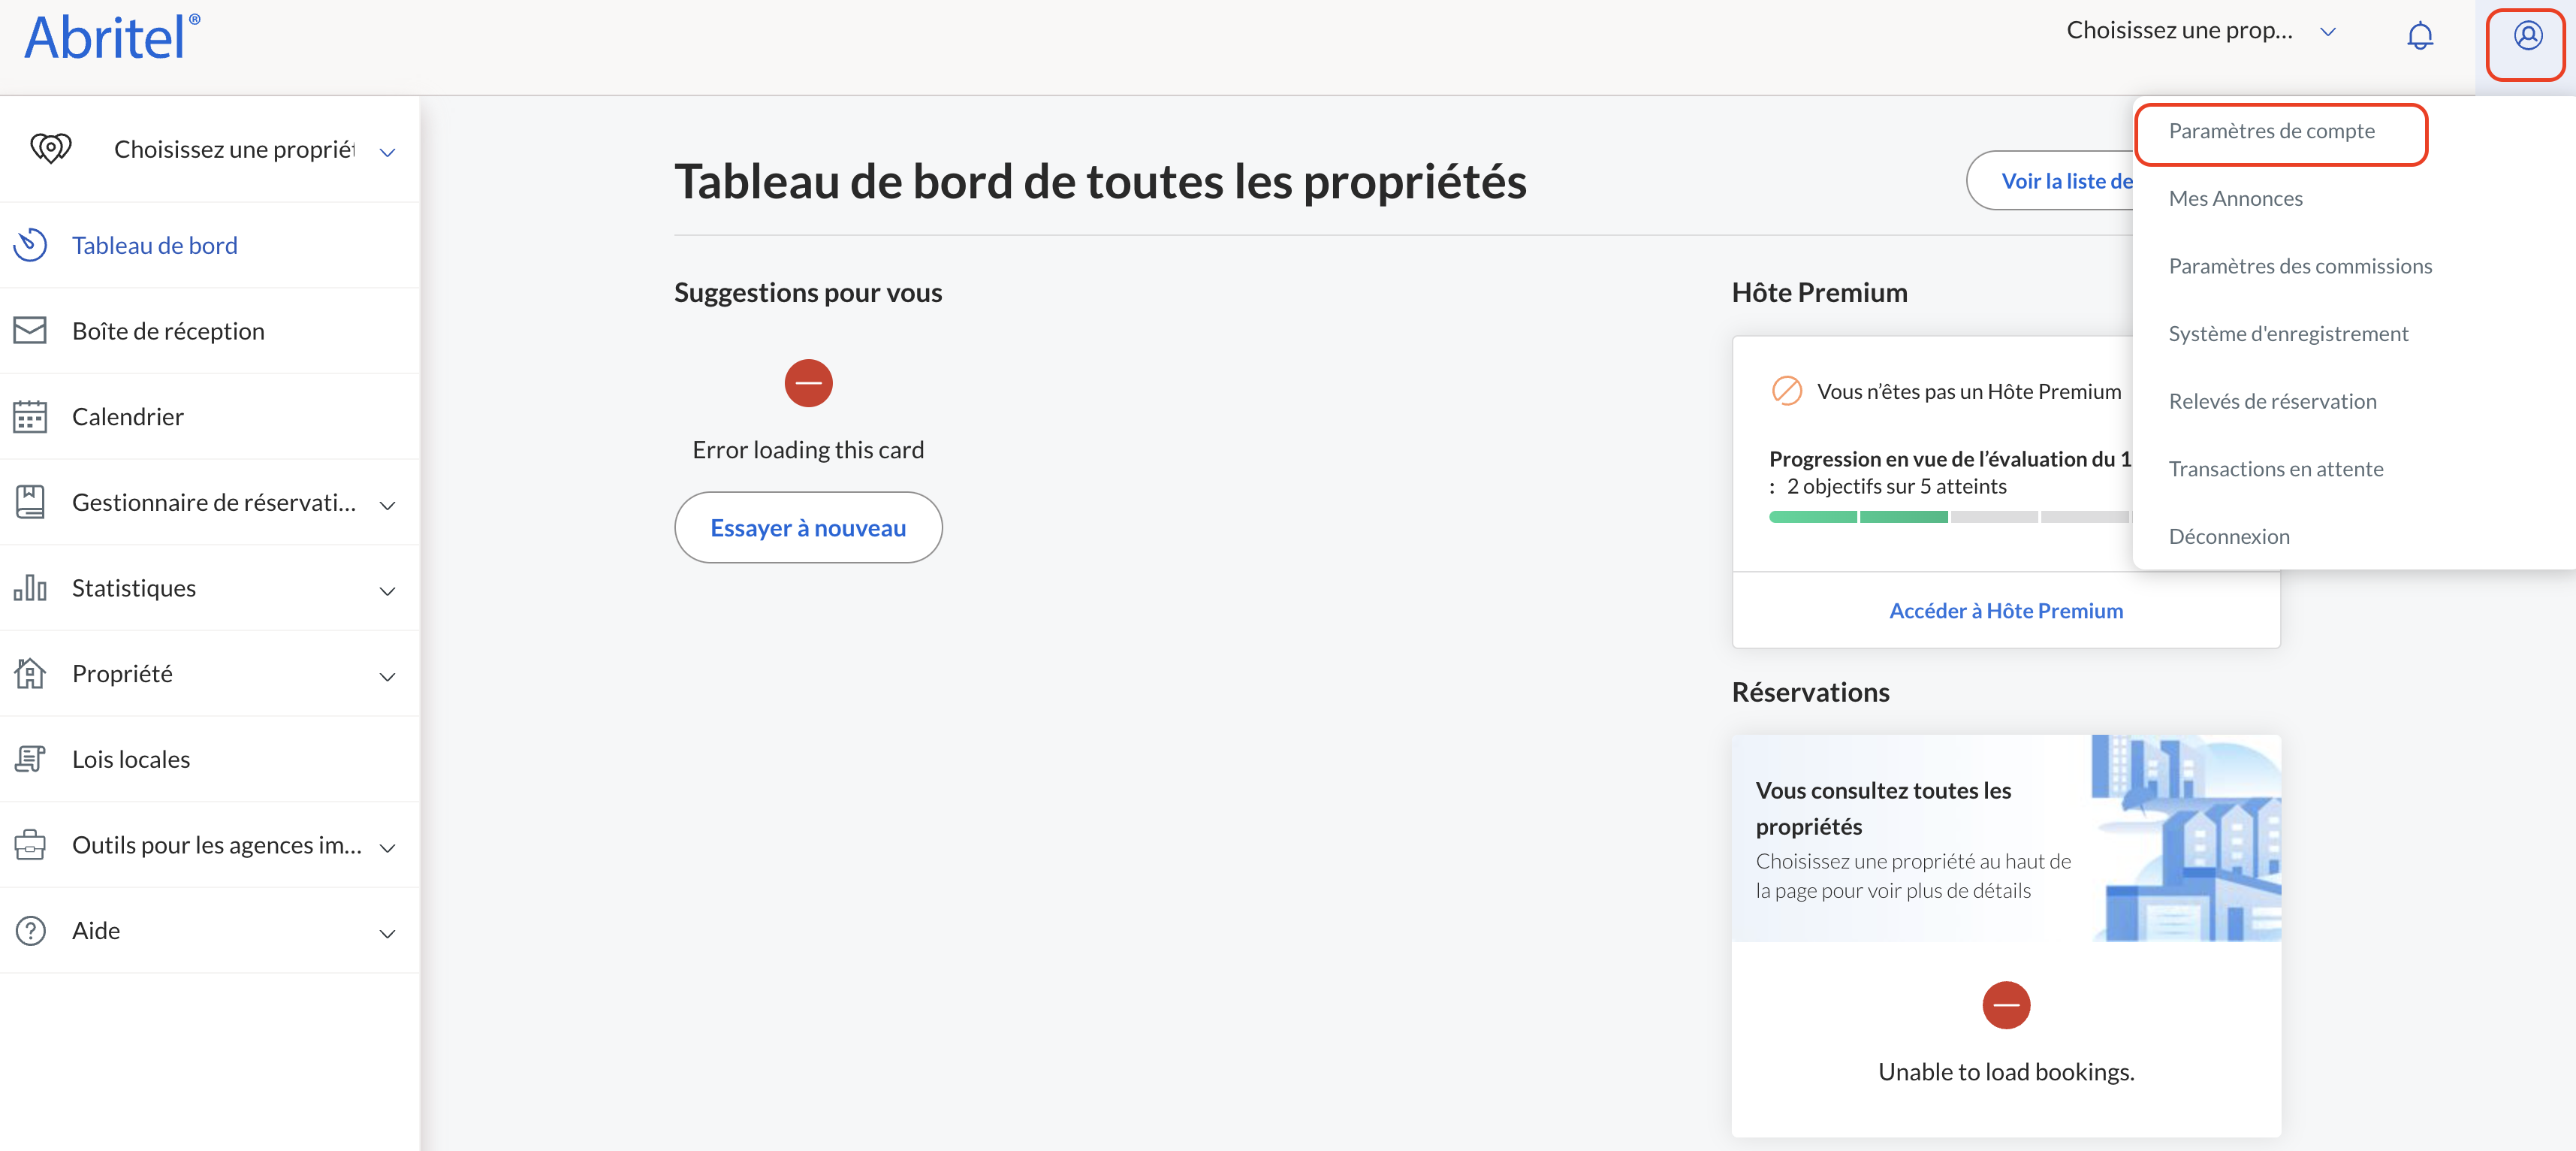Select Paramètres de compte menu item
The image size is (2576, 1151).
[x=2271, y=131]
